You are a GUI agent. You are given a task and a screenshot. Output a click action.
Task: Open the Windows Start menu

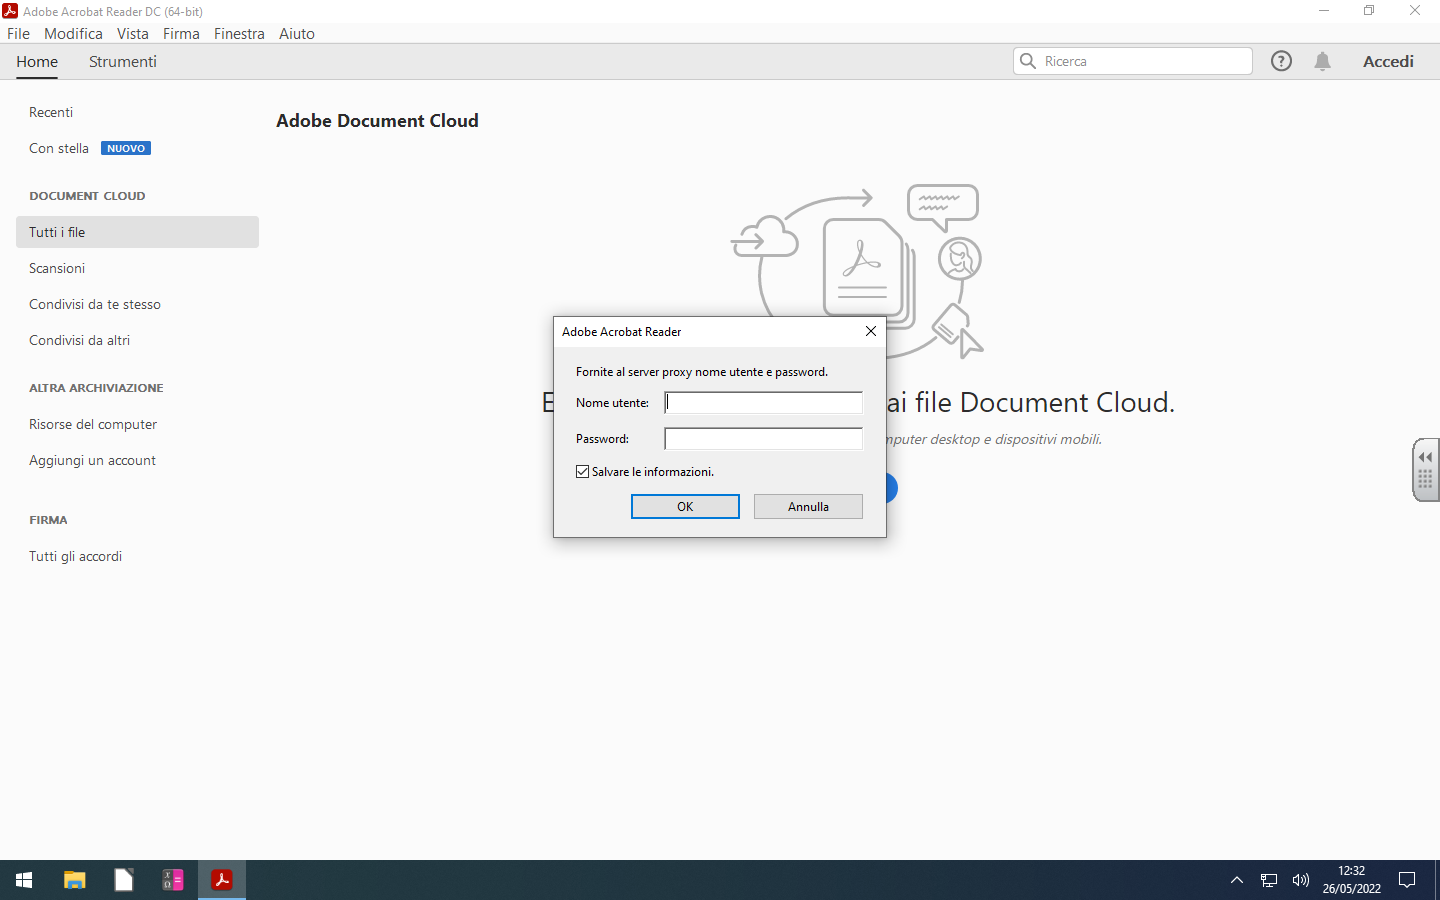23,880
